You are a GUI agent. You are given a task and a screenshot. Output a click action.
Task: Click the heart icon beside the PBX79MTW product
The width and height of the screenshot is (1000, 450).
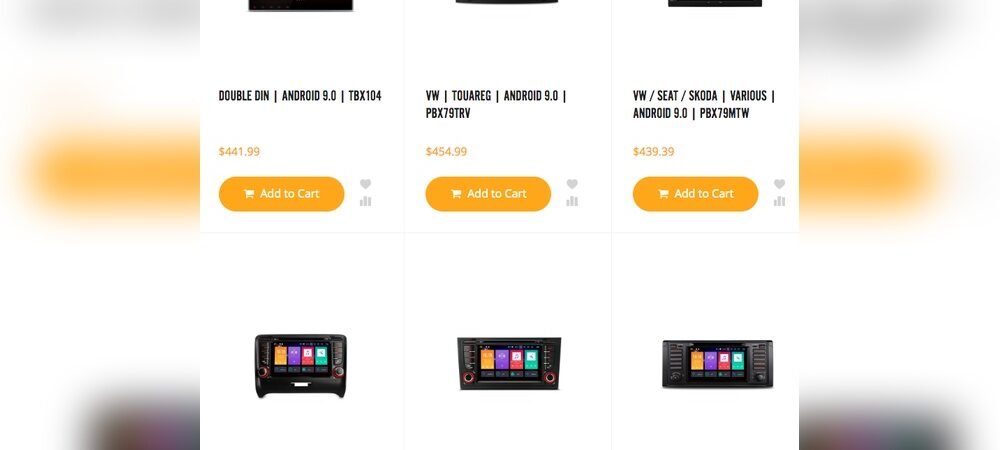point(779,184)
